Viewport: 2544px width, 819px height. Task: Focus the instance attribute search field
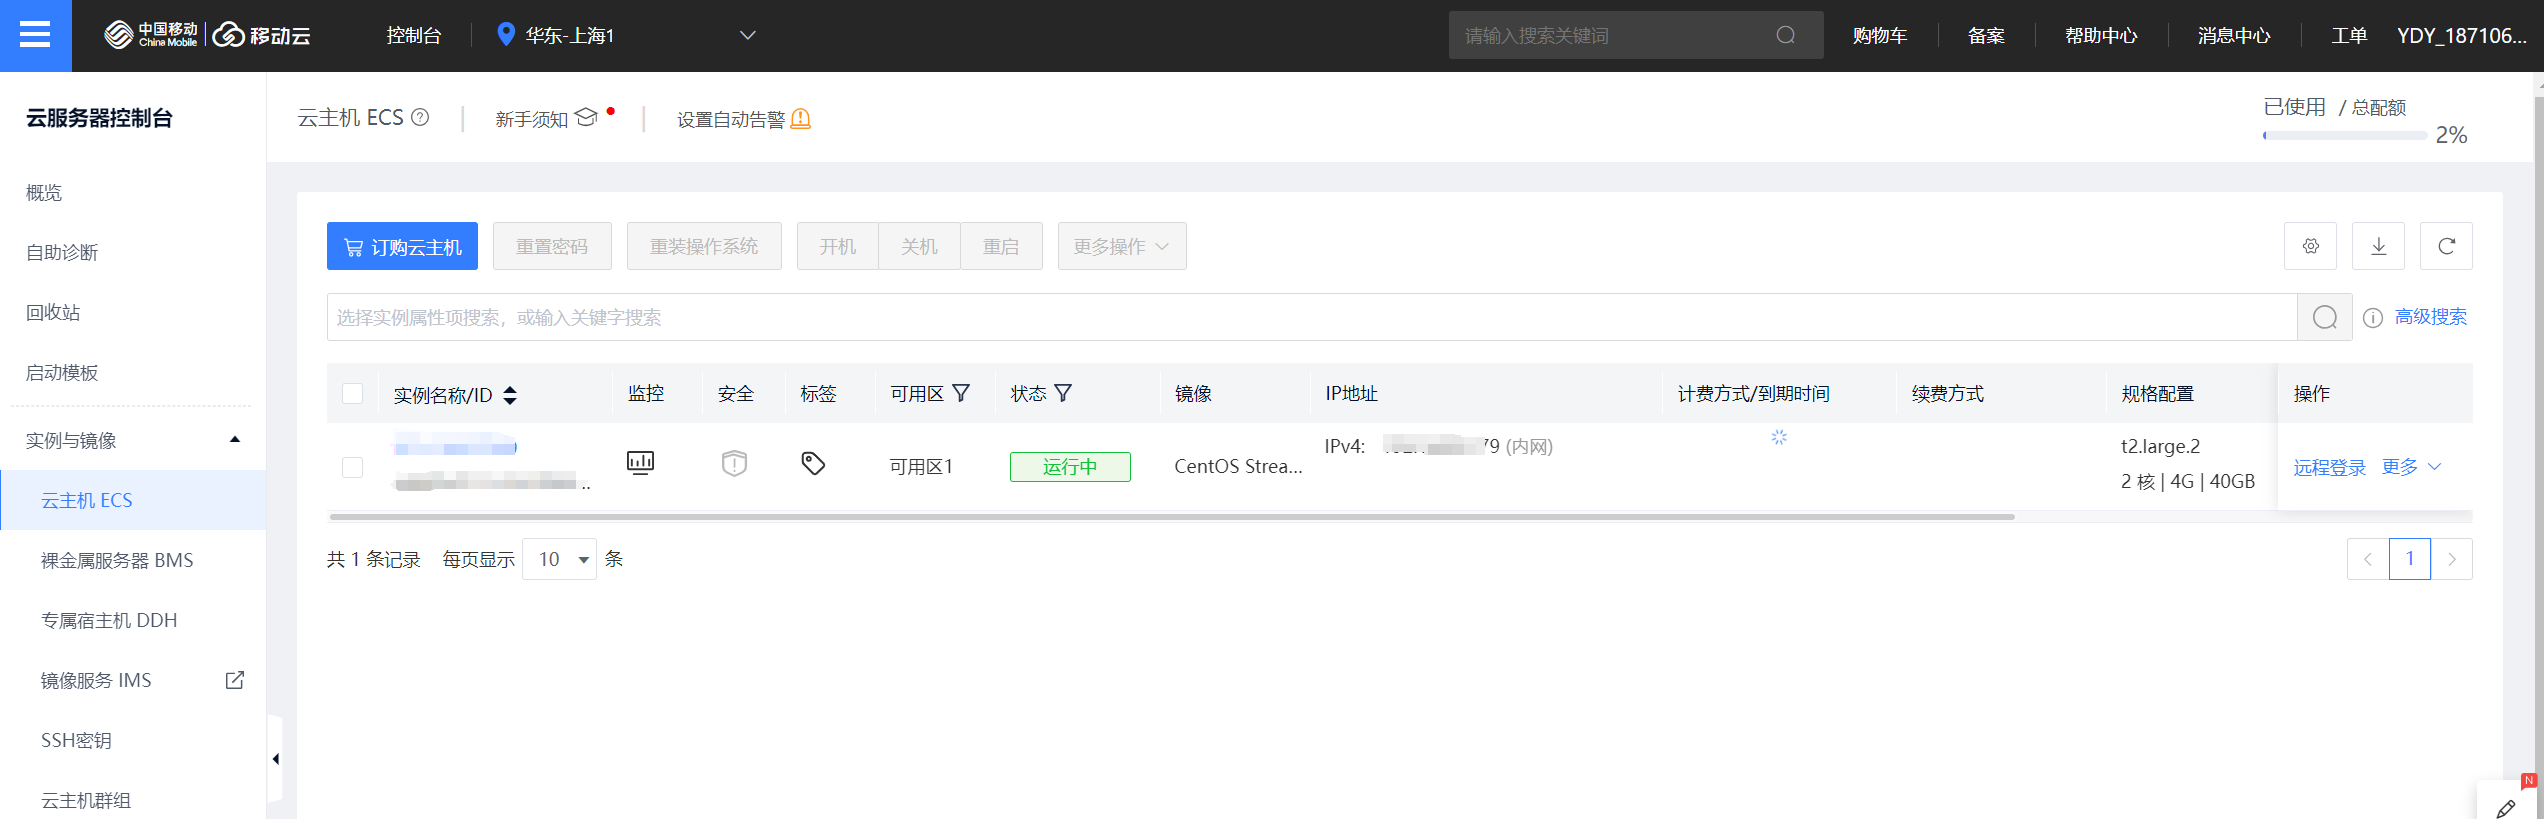point(1312,317)
